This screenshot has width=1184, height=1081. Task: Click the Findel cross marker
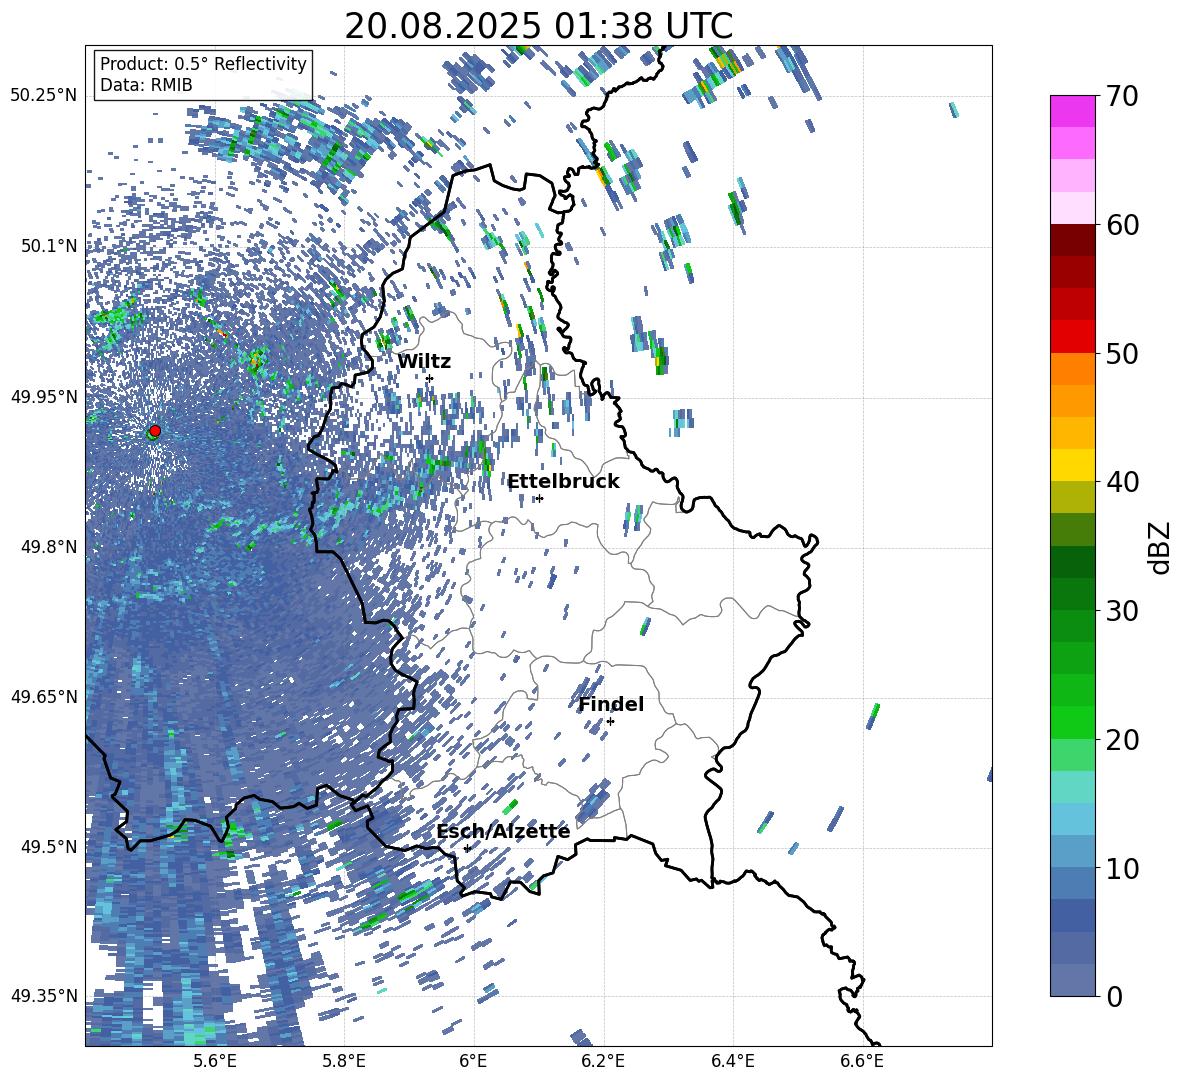(610, 722)
